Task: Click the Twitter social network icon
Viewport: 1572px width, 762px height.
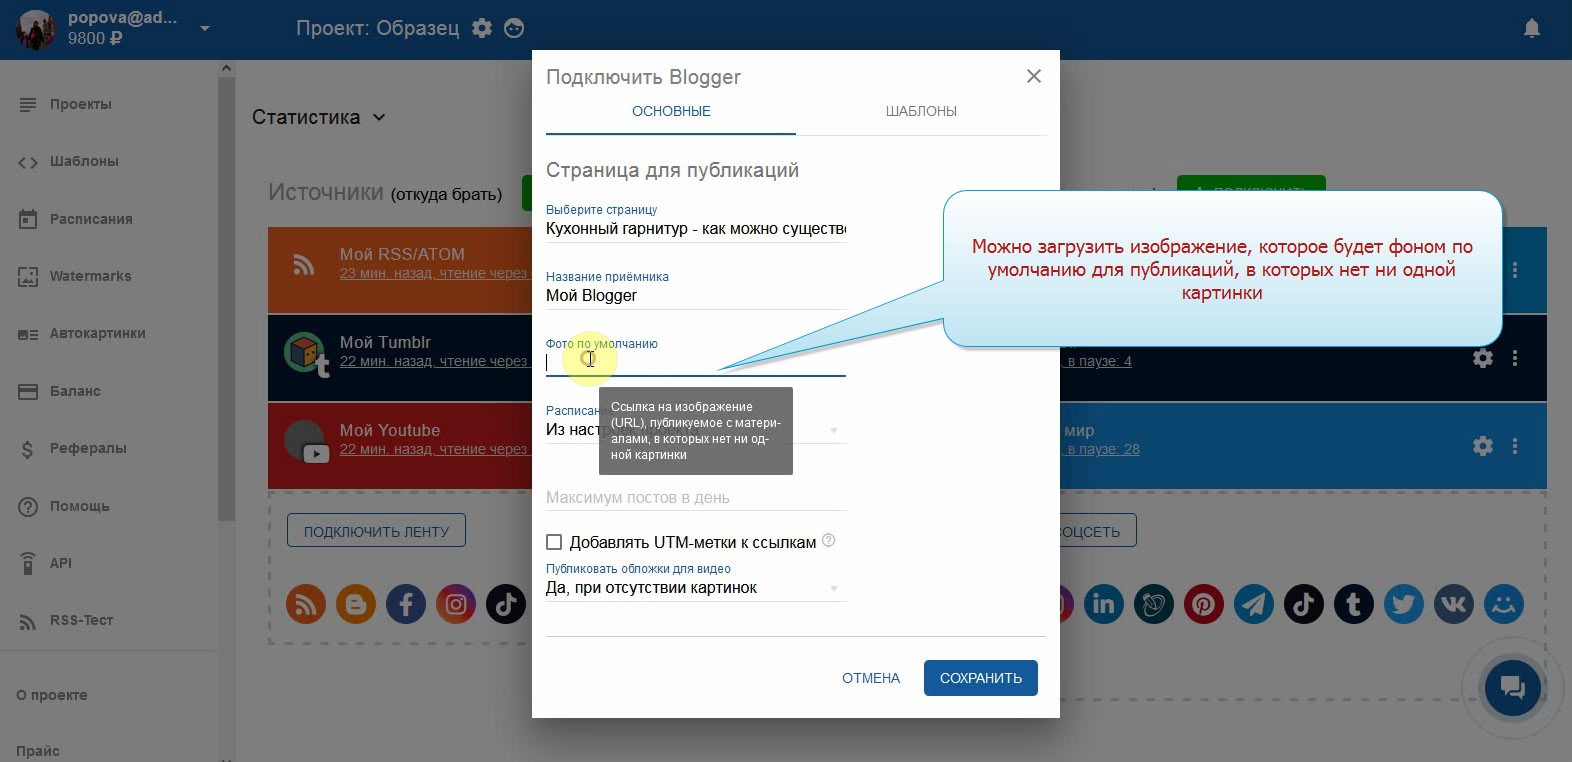Action: (x=1403, y=604)
